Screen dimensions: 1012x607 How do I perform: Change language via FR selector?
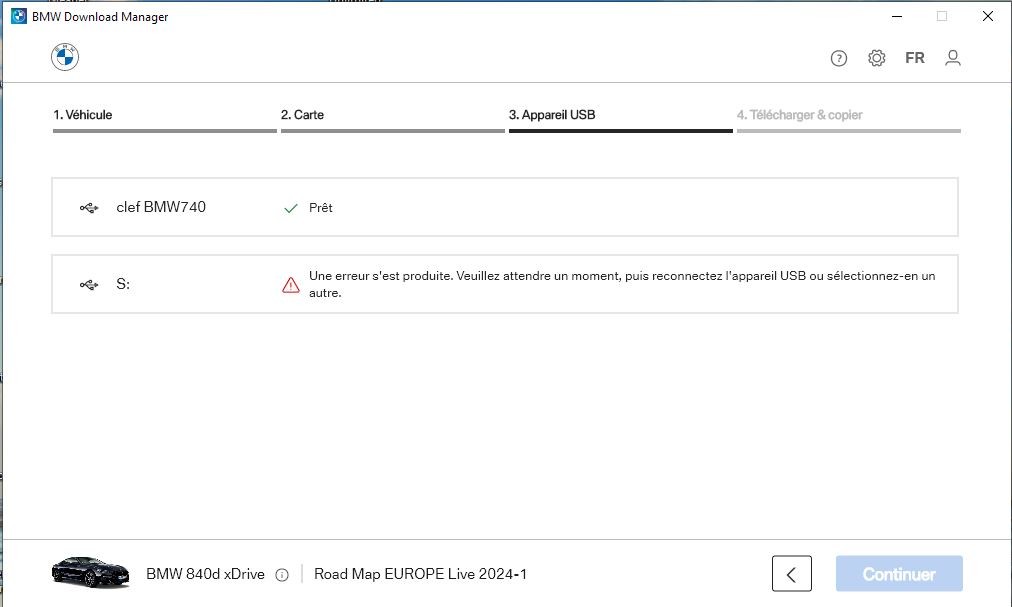coord(915,58)
